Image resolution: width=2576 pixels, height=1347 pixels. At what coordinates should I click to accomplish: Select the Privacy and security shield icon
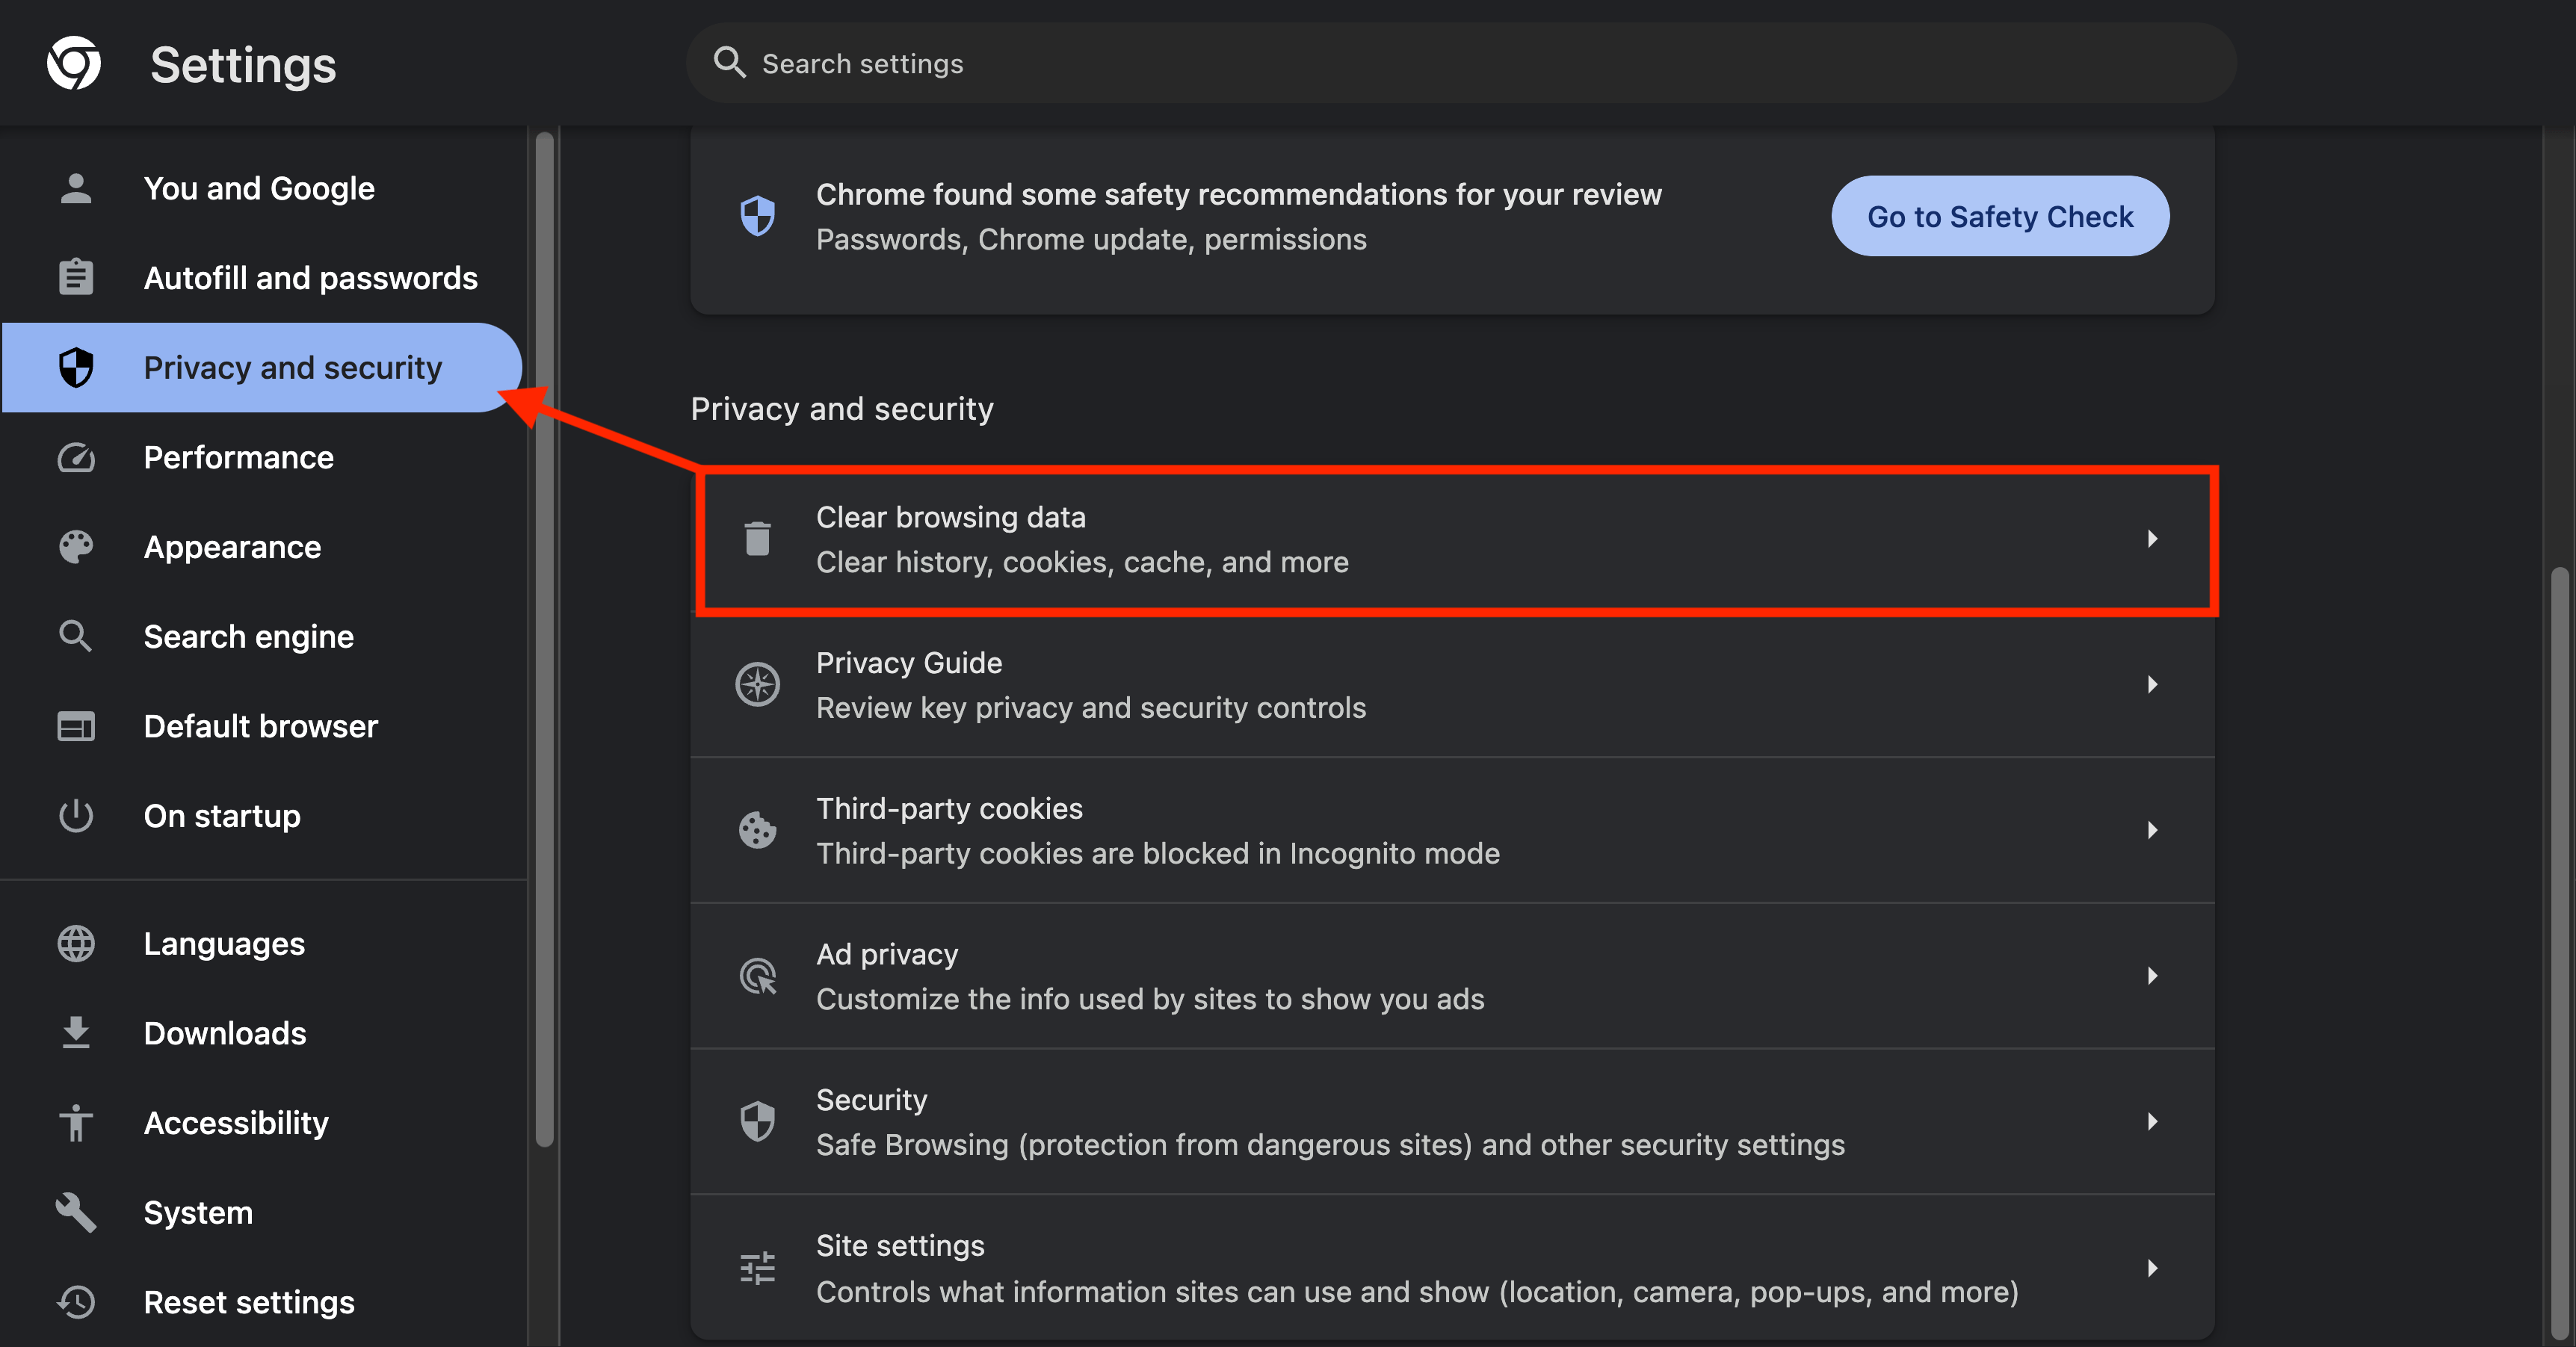76,367
